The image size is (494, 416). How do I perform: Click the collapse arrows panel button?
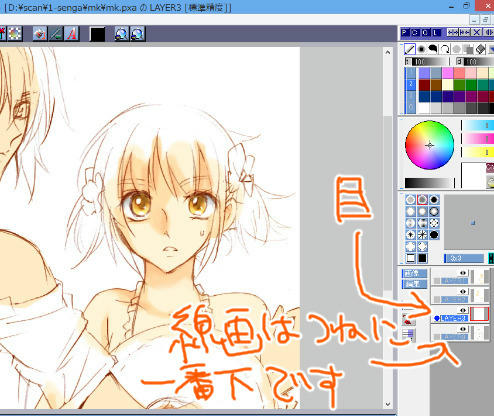(x=464, y=32)
